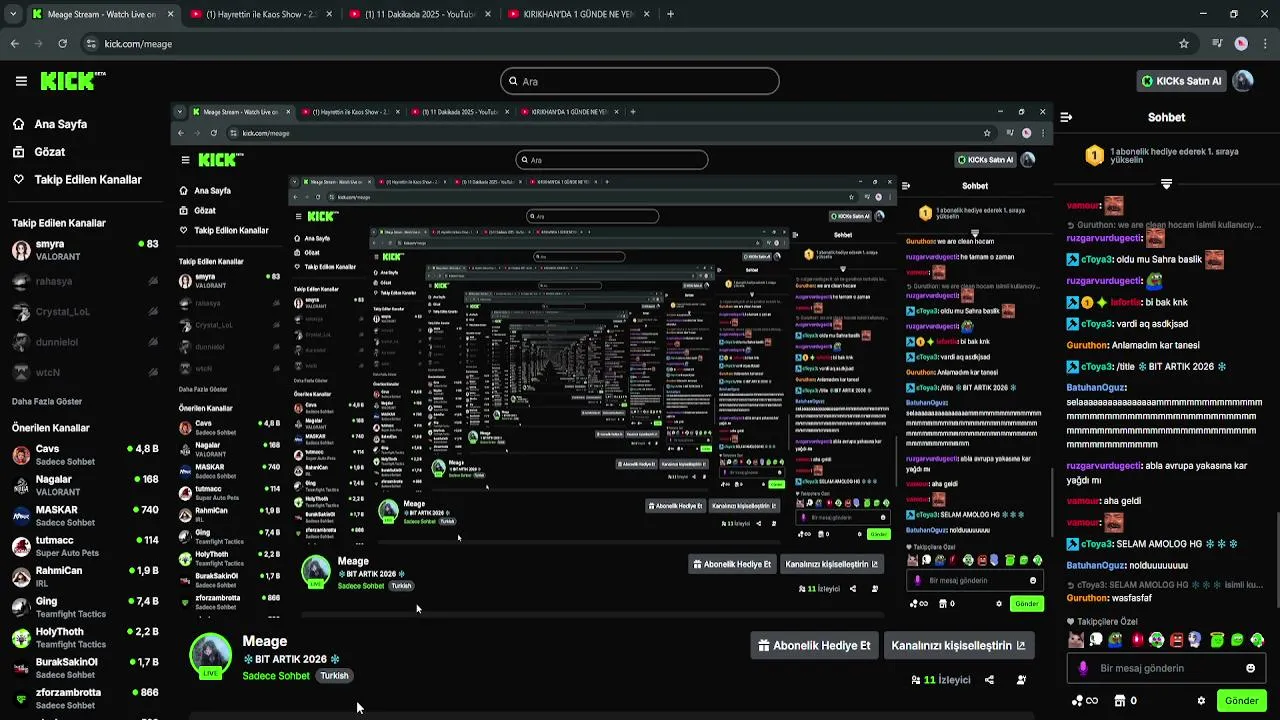Open Chrome's three-dot menu
The image size is (1280, 720).
[1264, 44]
